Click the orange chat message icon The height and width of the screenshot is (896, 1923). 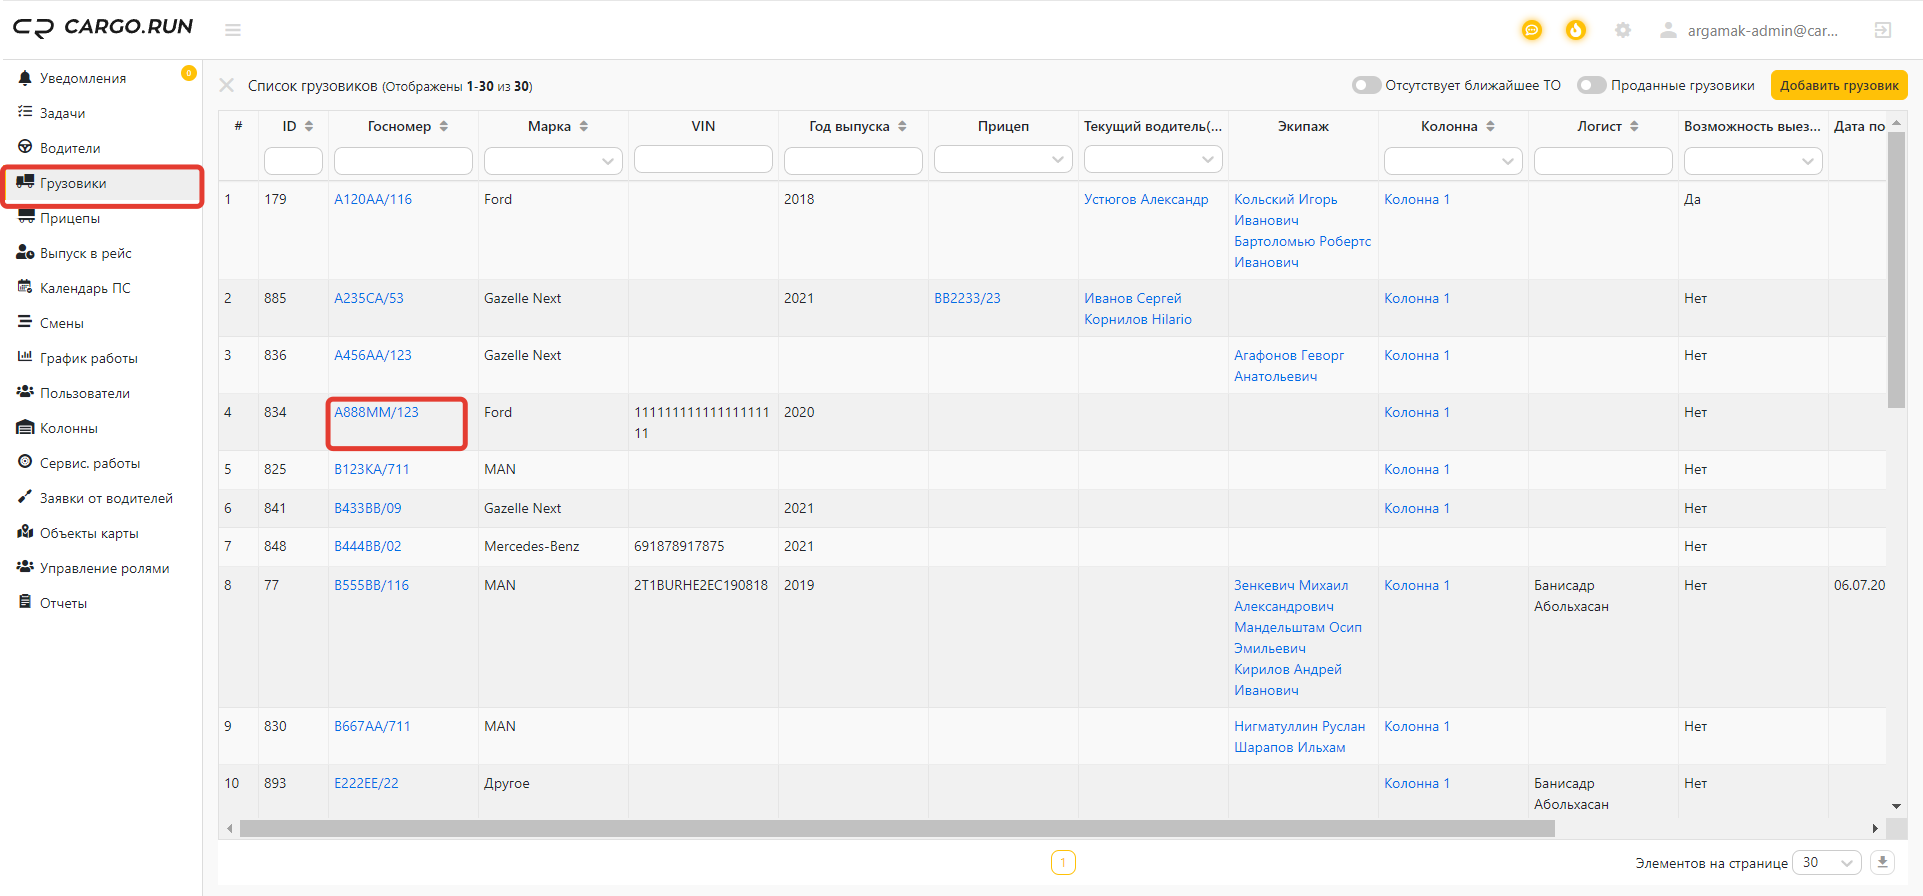pos(1531,30)
